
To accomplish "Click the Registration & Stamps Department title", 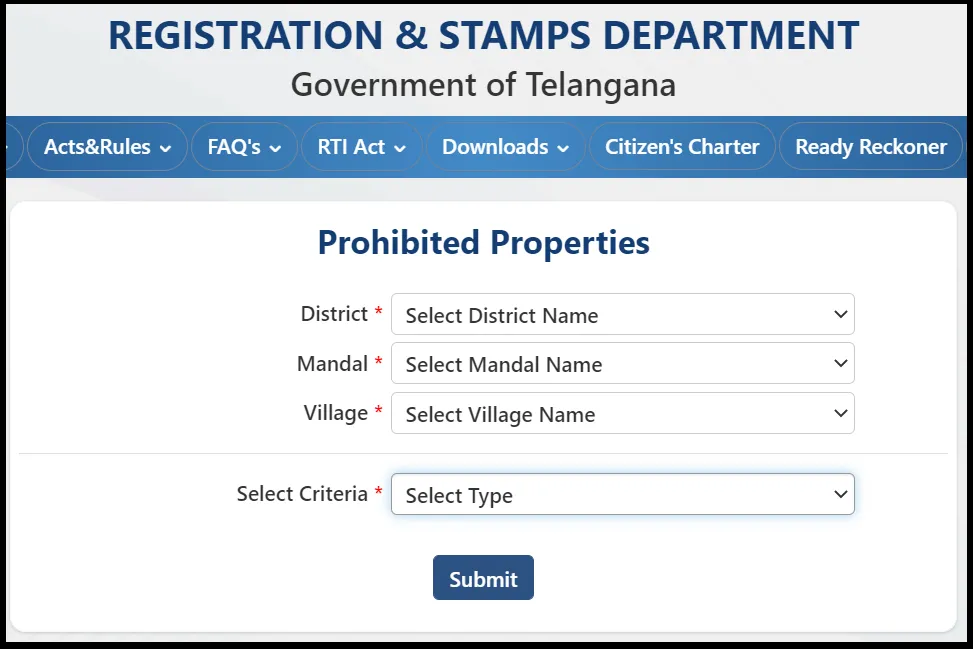I will pos(483,36).
